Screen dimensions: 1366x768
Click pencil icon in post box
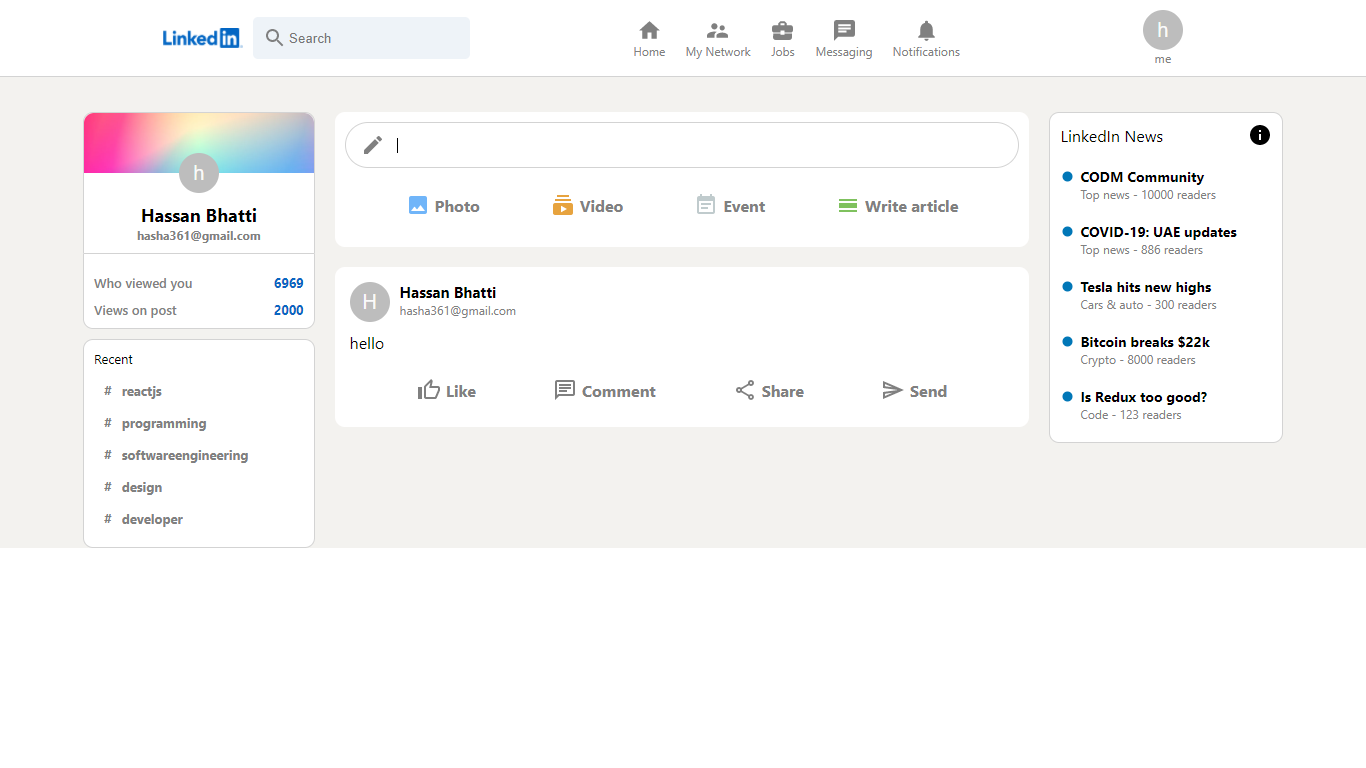point(373,145)
